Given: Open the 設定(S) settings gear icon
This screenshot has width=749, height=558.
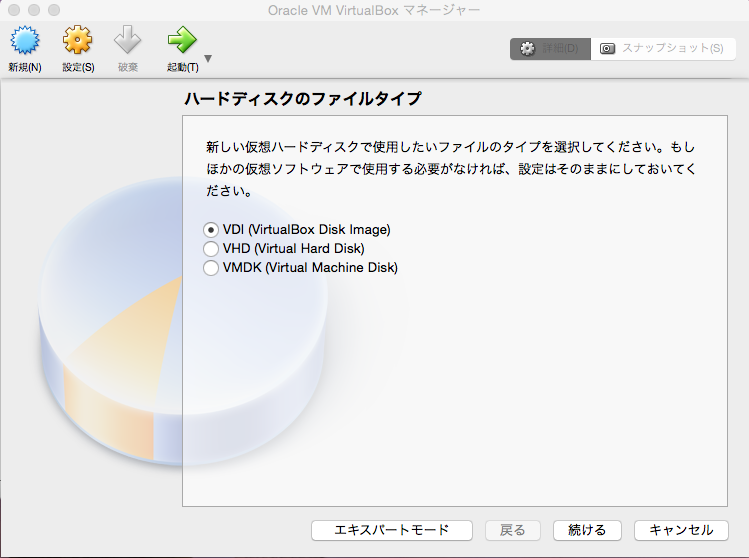Looking at the screenshot, I should 77,40.
